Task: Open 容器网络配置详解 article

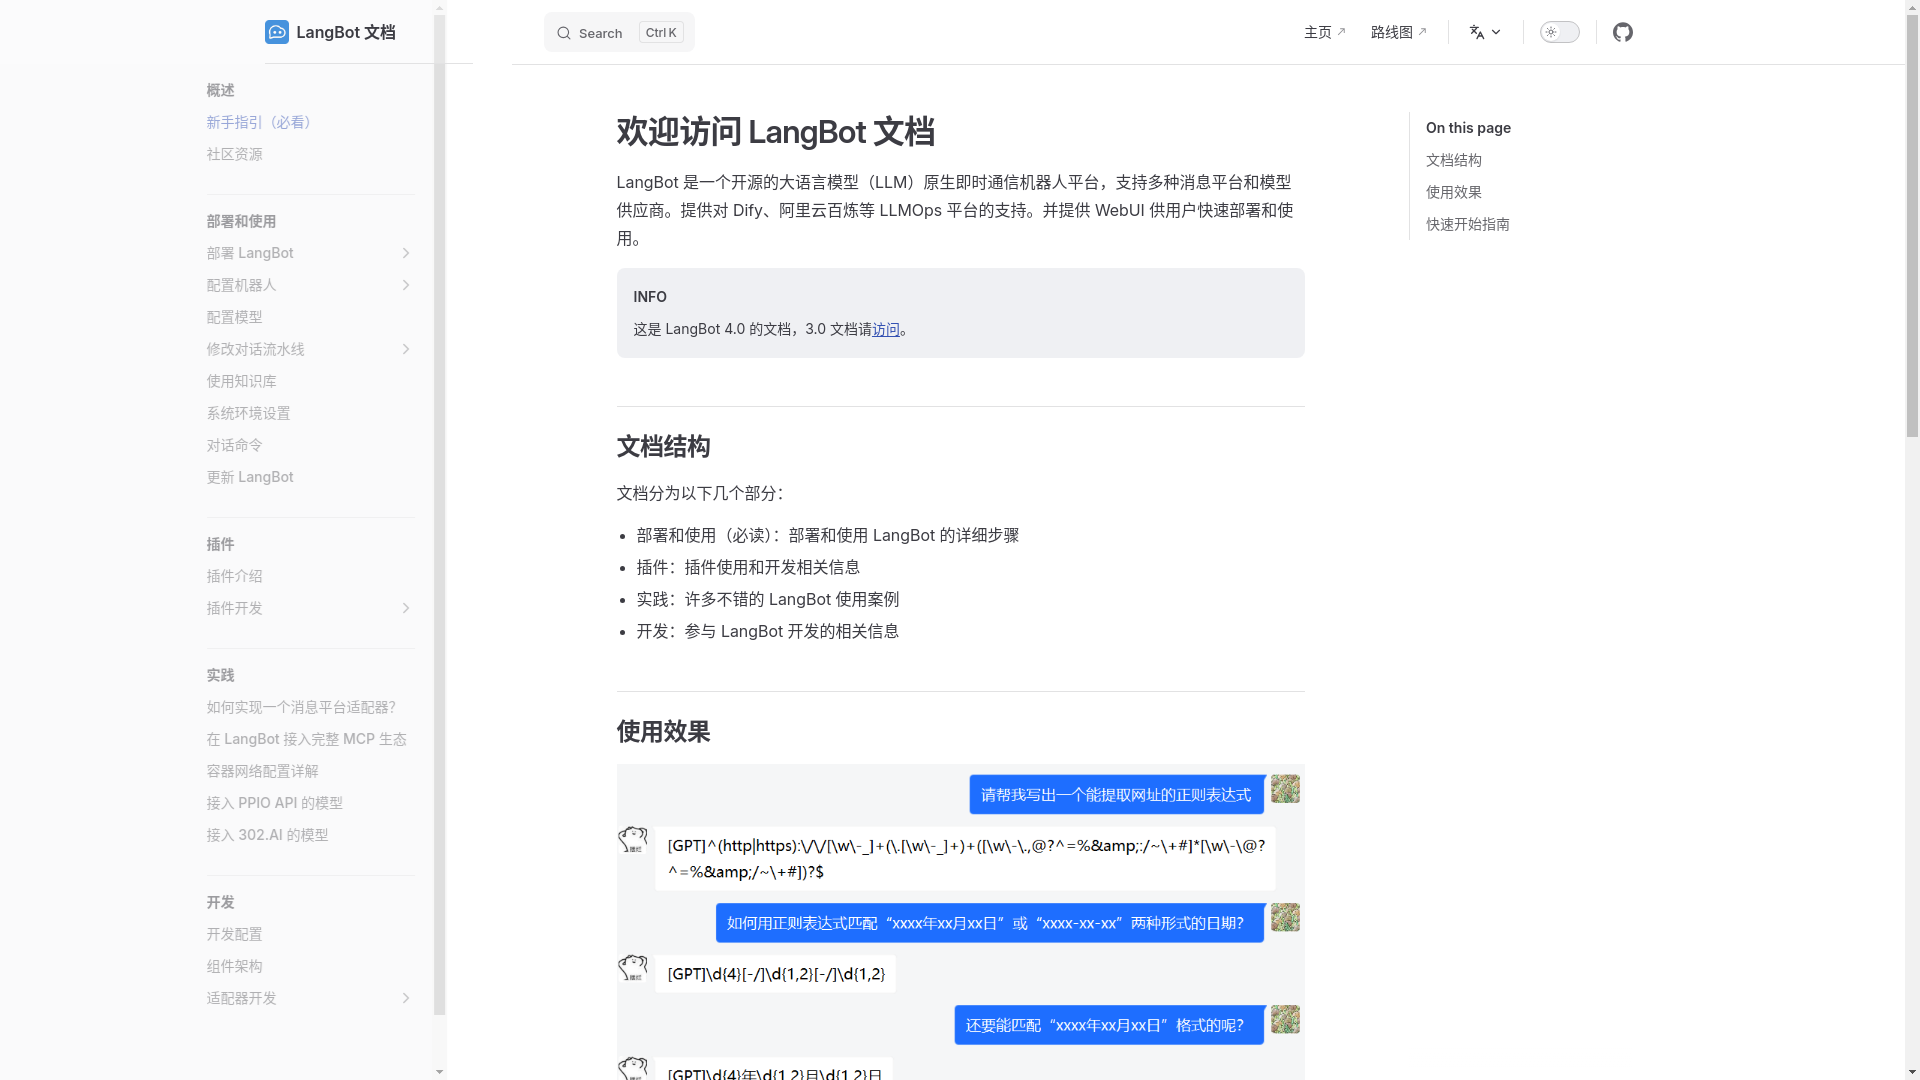Action: (262, 771)
